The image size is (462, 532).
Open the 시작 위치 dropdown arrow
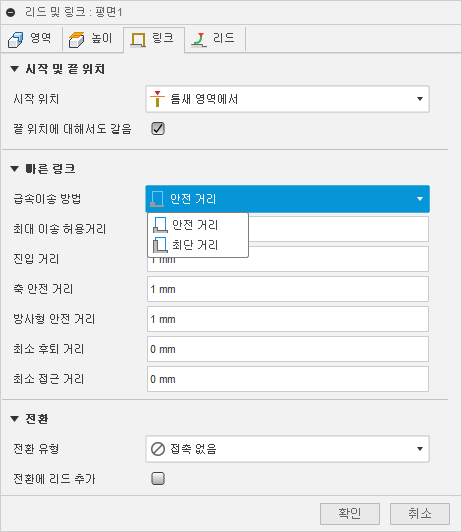420,99
